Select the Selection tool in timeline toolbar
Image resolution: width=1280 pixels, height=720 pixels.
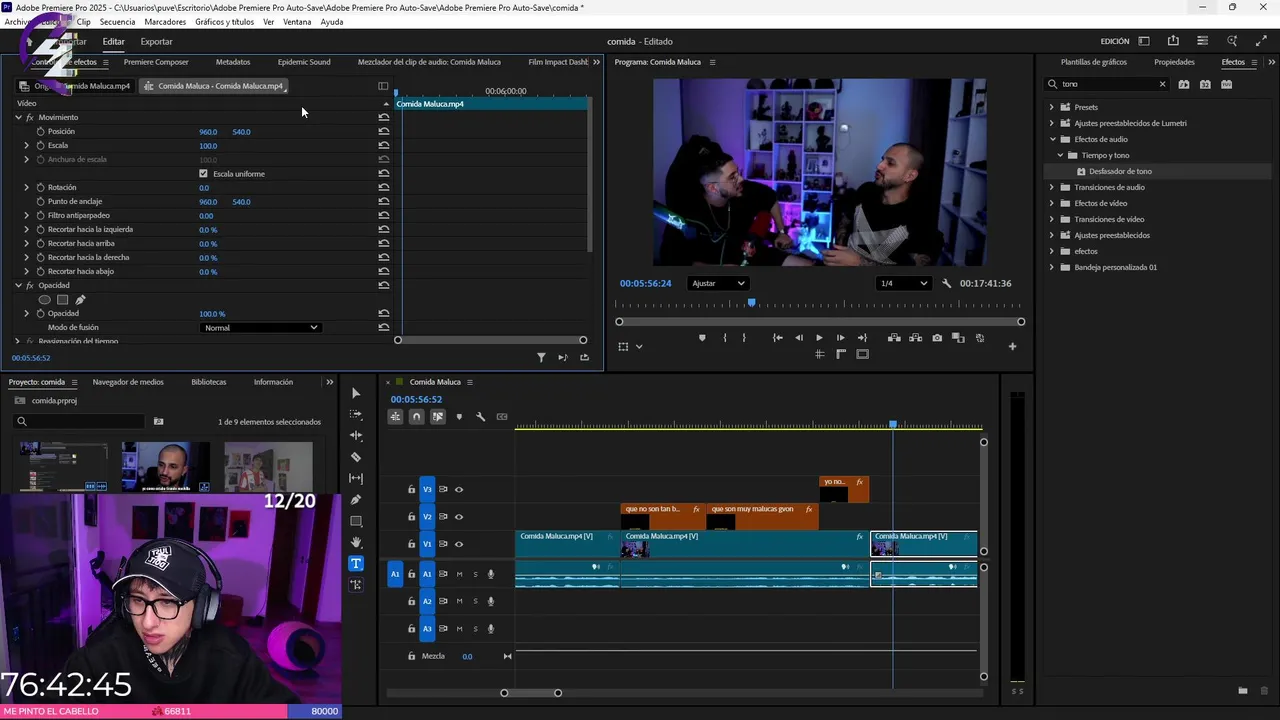pos(356,393)
